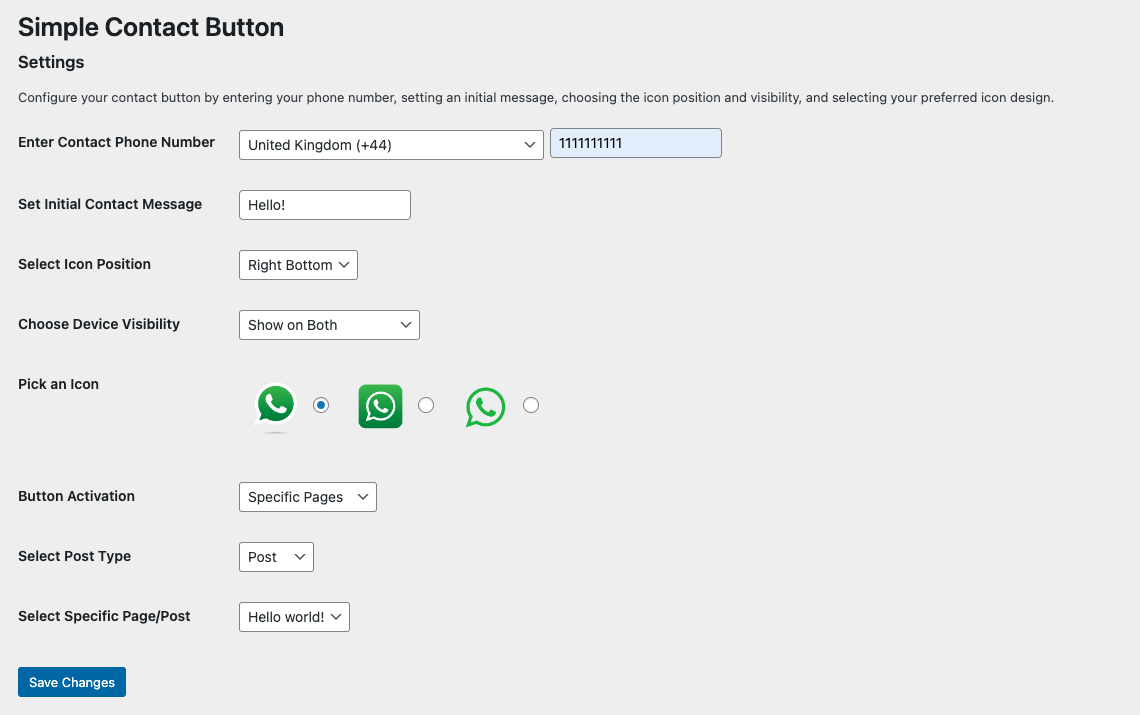Click the Choose Device Visibility label
Screen dimensions: 1140x715
click(99, 324)
